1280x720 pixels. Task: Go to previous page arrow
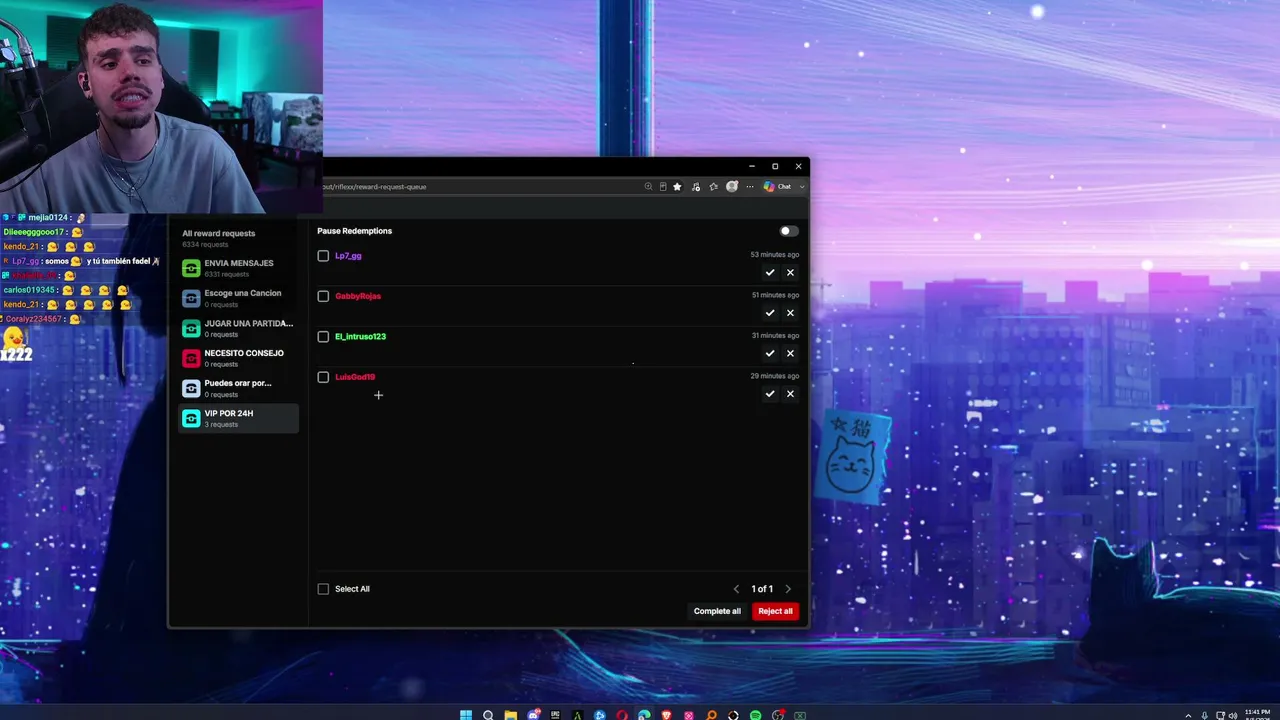(737, 589)
